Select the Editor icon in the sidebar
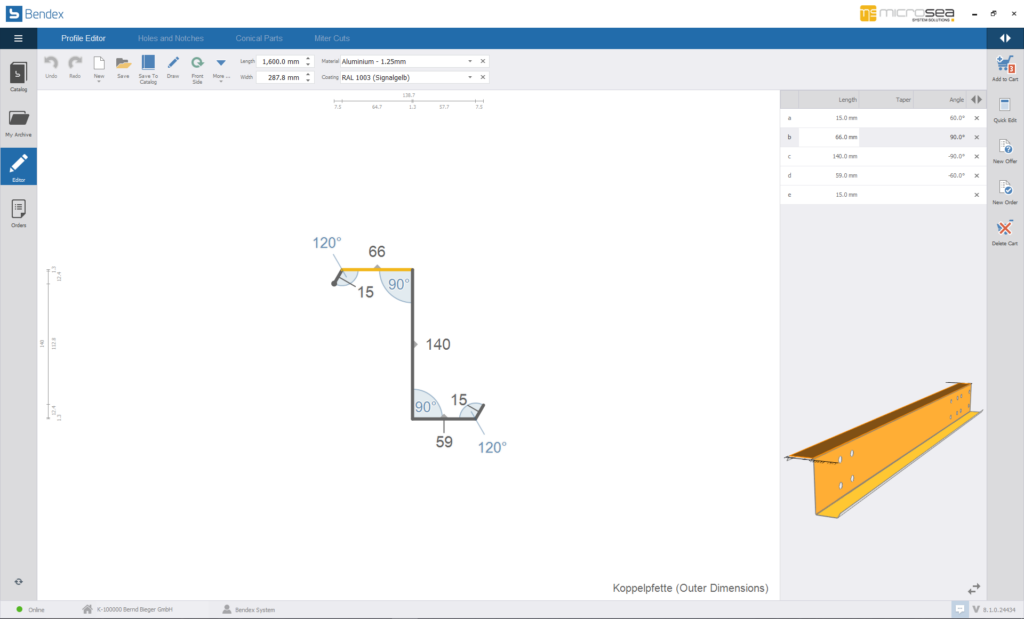 click(x=17, y=166)
